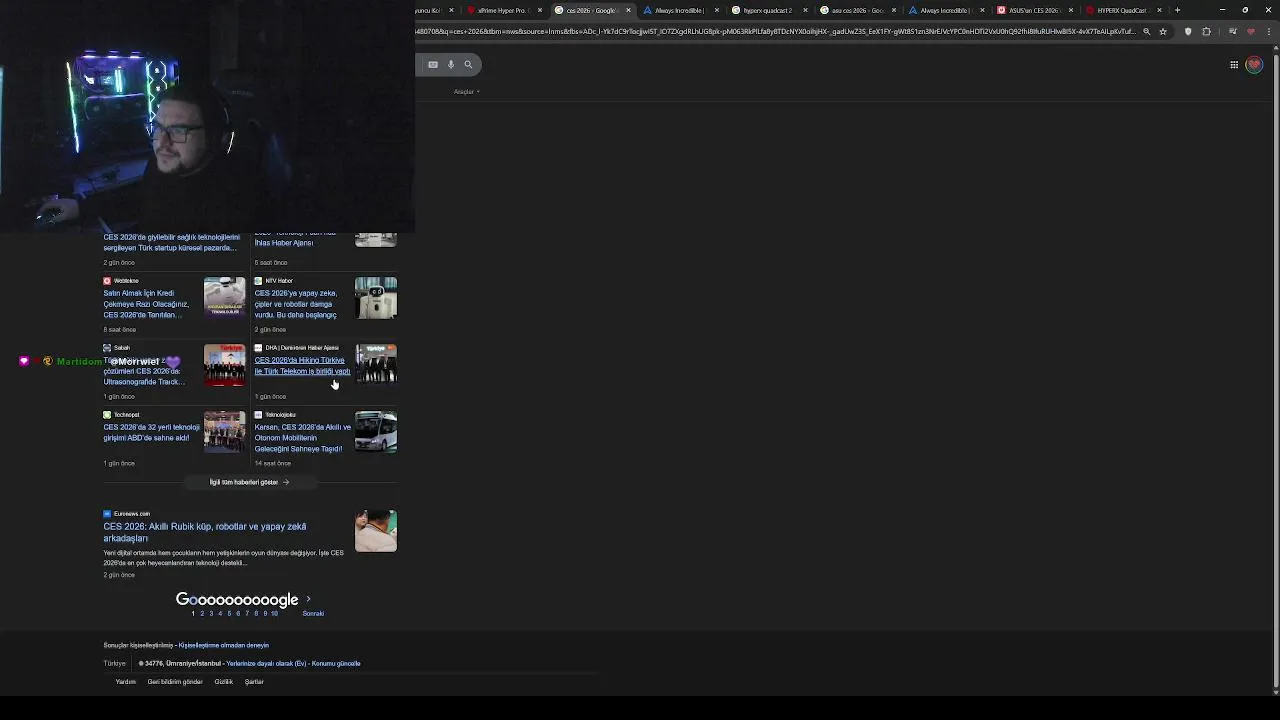Click the 'Sonraki' next page link
The height and width of the screenshot is (720, 1280).
tap(313, 613)
